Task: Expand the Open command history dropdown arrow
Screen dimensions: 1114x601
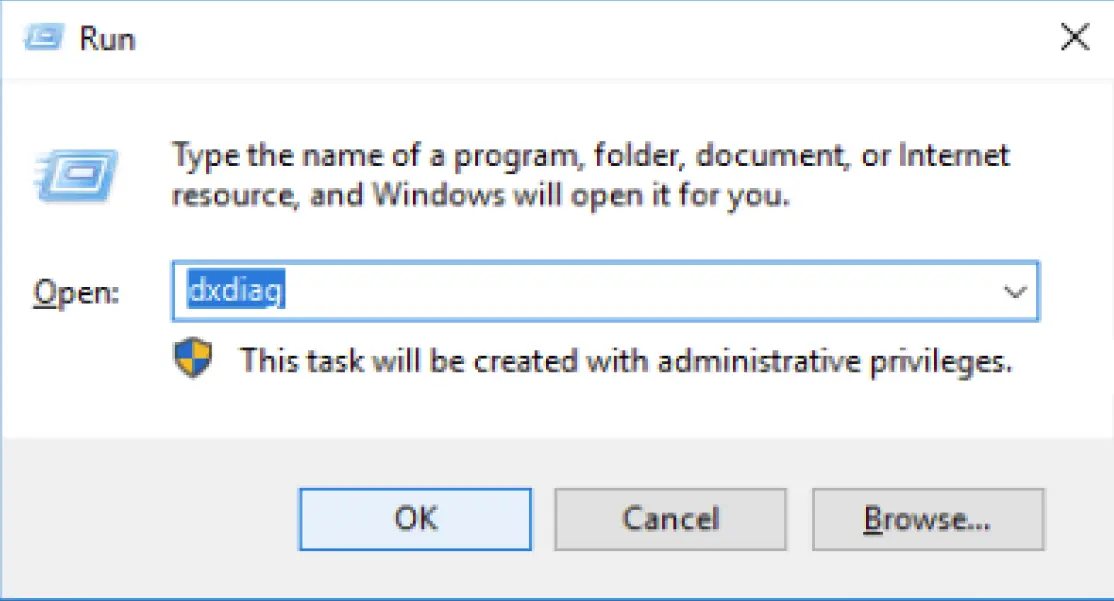Action: [x=1015, y=292]
